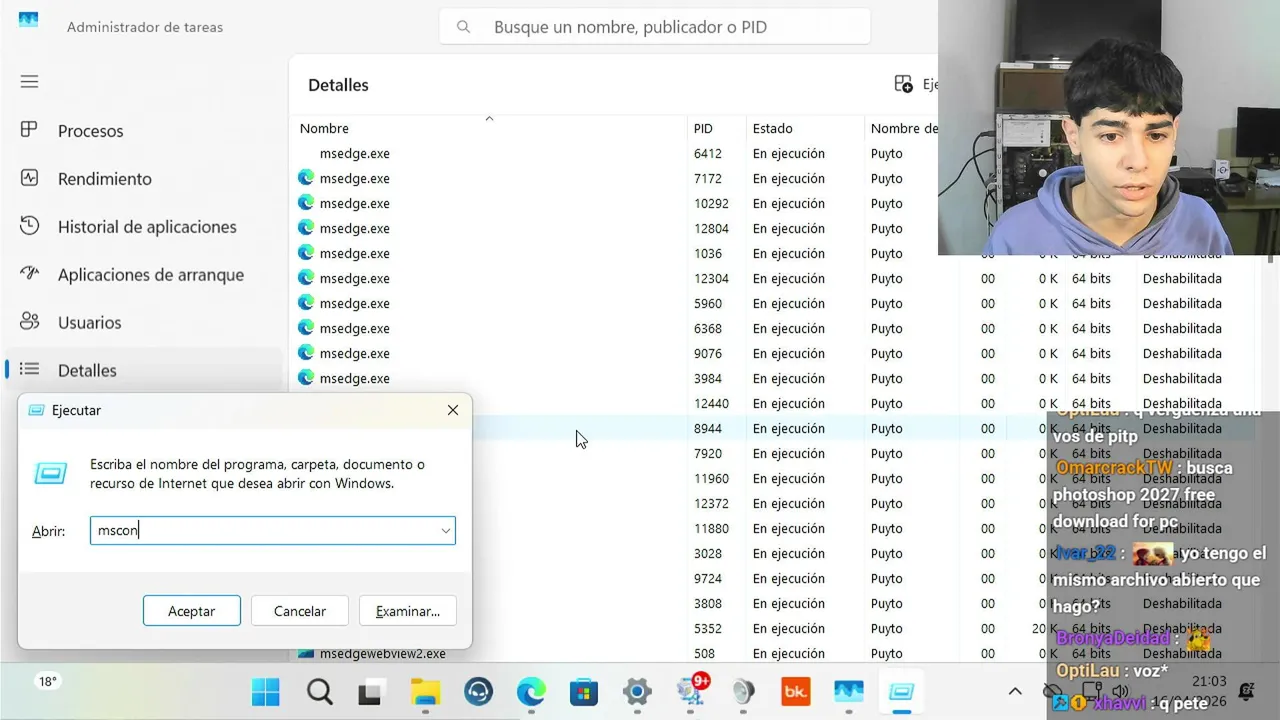1280x720 pixels.
Task: Click the Edge icon in the PID 1036 row
Action: click(x=306, y=253)
